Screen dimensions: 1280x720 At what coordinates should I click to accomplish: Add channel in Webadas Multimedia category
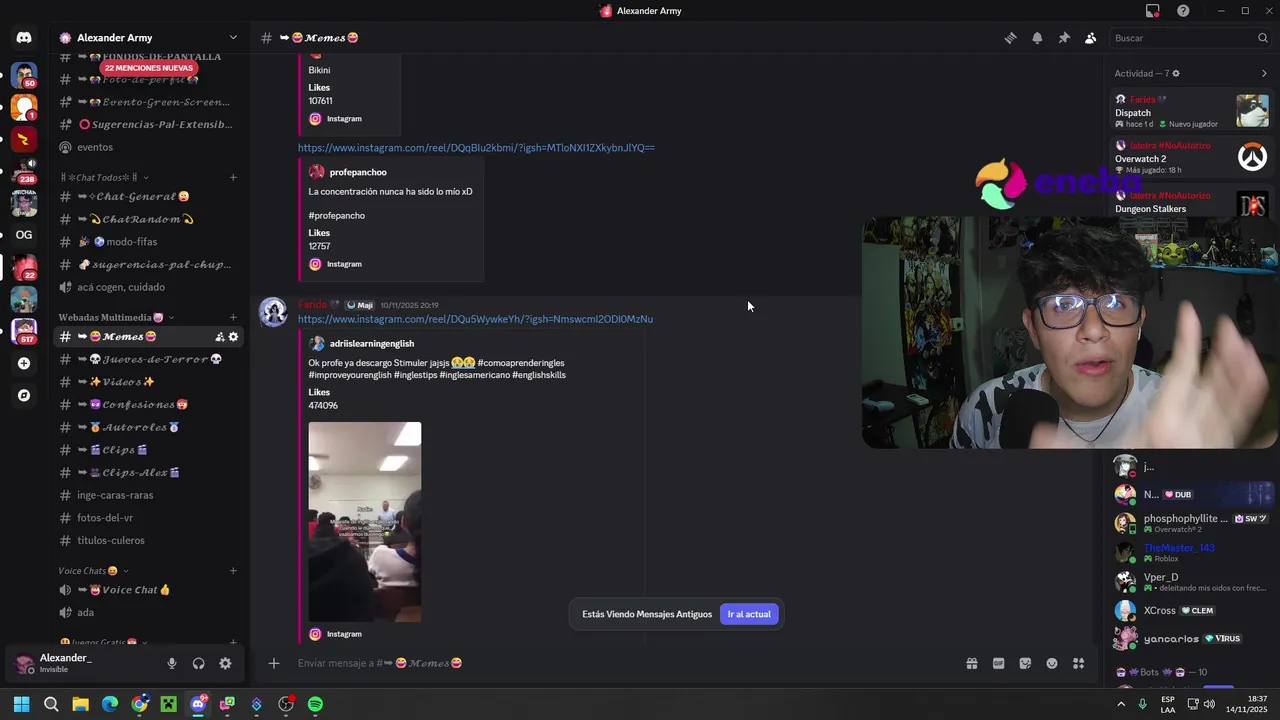tap(233, 318)
